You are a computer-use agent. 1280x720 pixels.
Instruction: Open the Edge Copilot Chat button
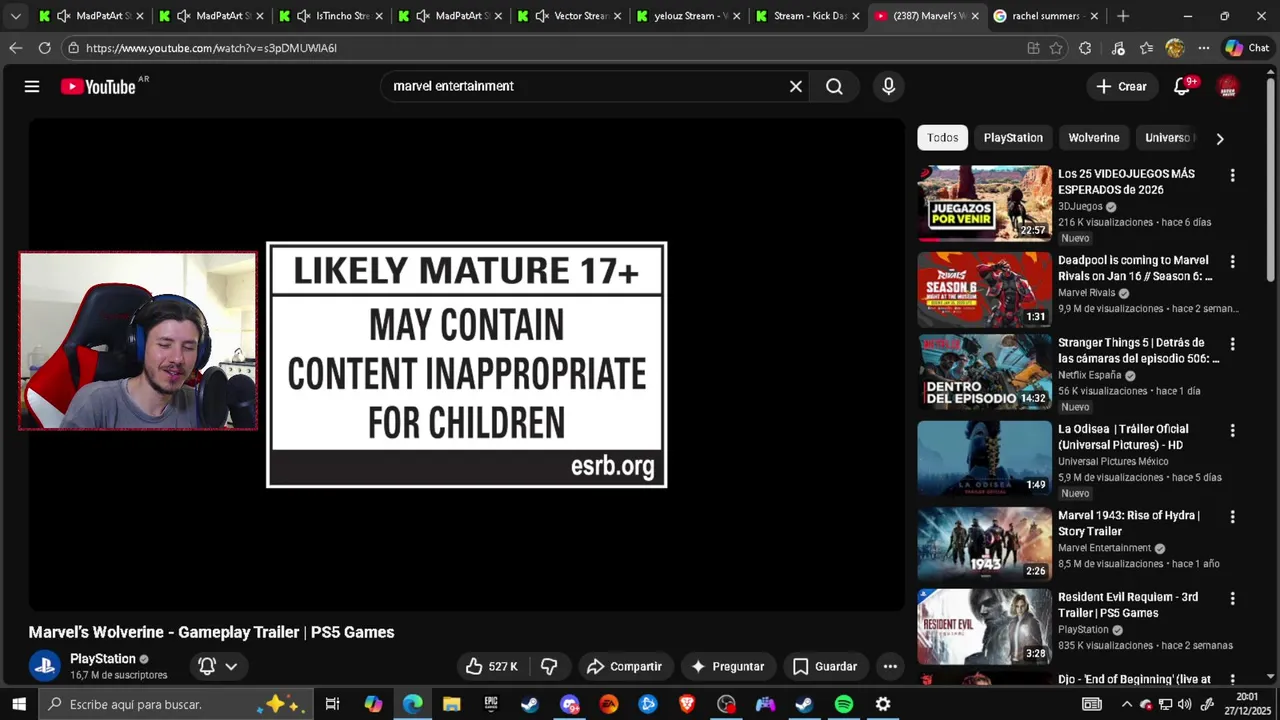coord(1246,48)
